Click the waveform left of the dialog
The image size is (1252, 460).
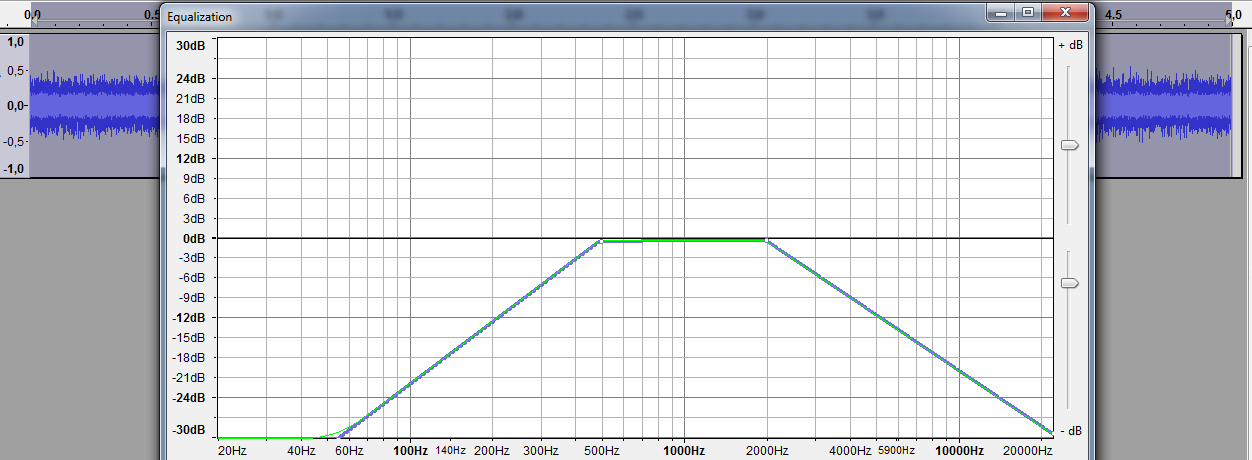click(95, 105)
